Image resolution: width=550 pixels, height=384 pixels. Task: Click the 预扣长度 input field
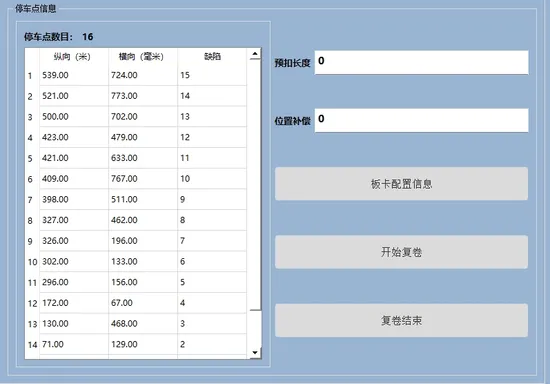pyautogui.click(x=421, y=62)
